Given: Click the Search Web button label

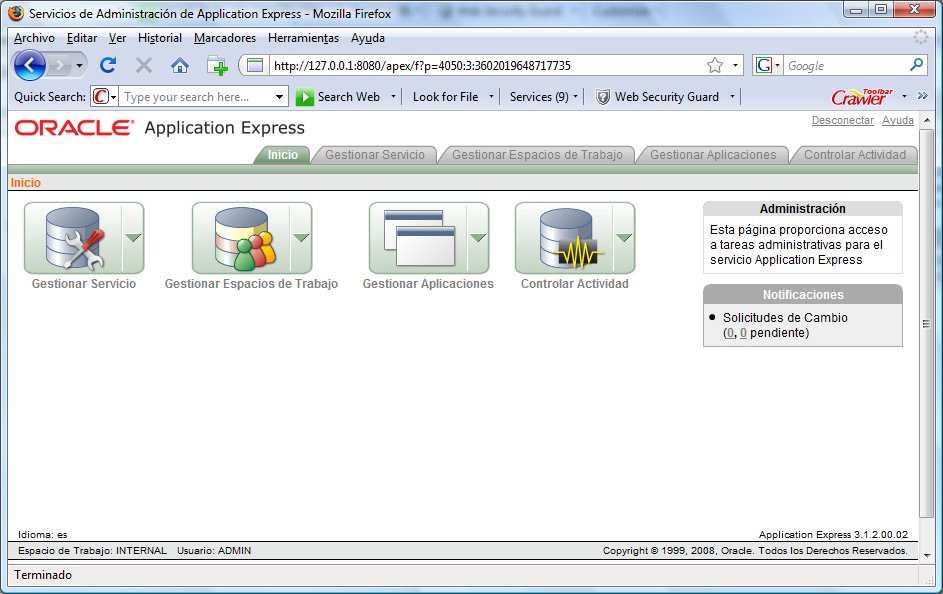Looking at the screenshot, I should [x=349, y=97].
